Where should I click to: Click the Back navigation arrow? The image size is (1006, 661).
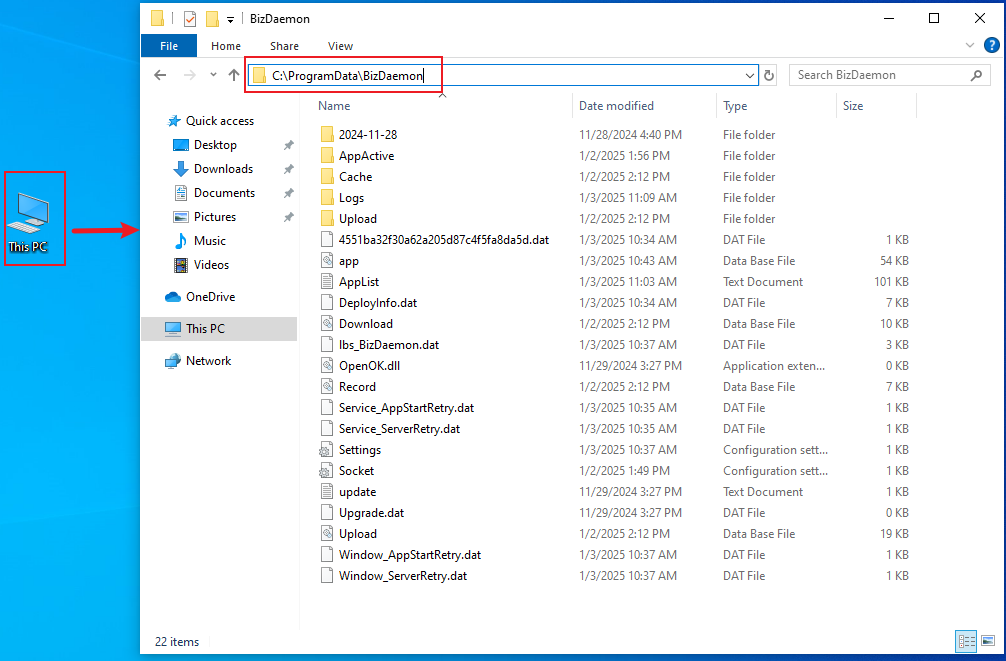(160, 75)
